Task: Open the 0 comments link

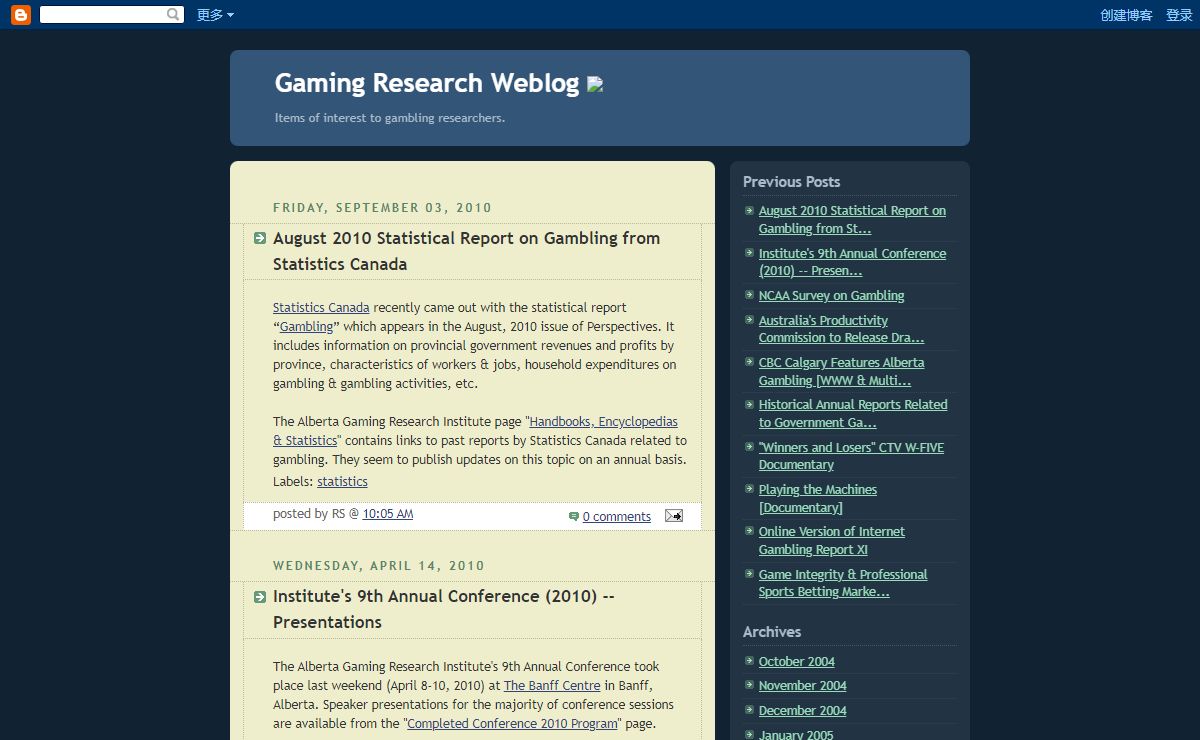Action: click(617, 517)
